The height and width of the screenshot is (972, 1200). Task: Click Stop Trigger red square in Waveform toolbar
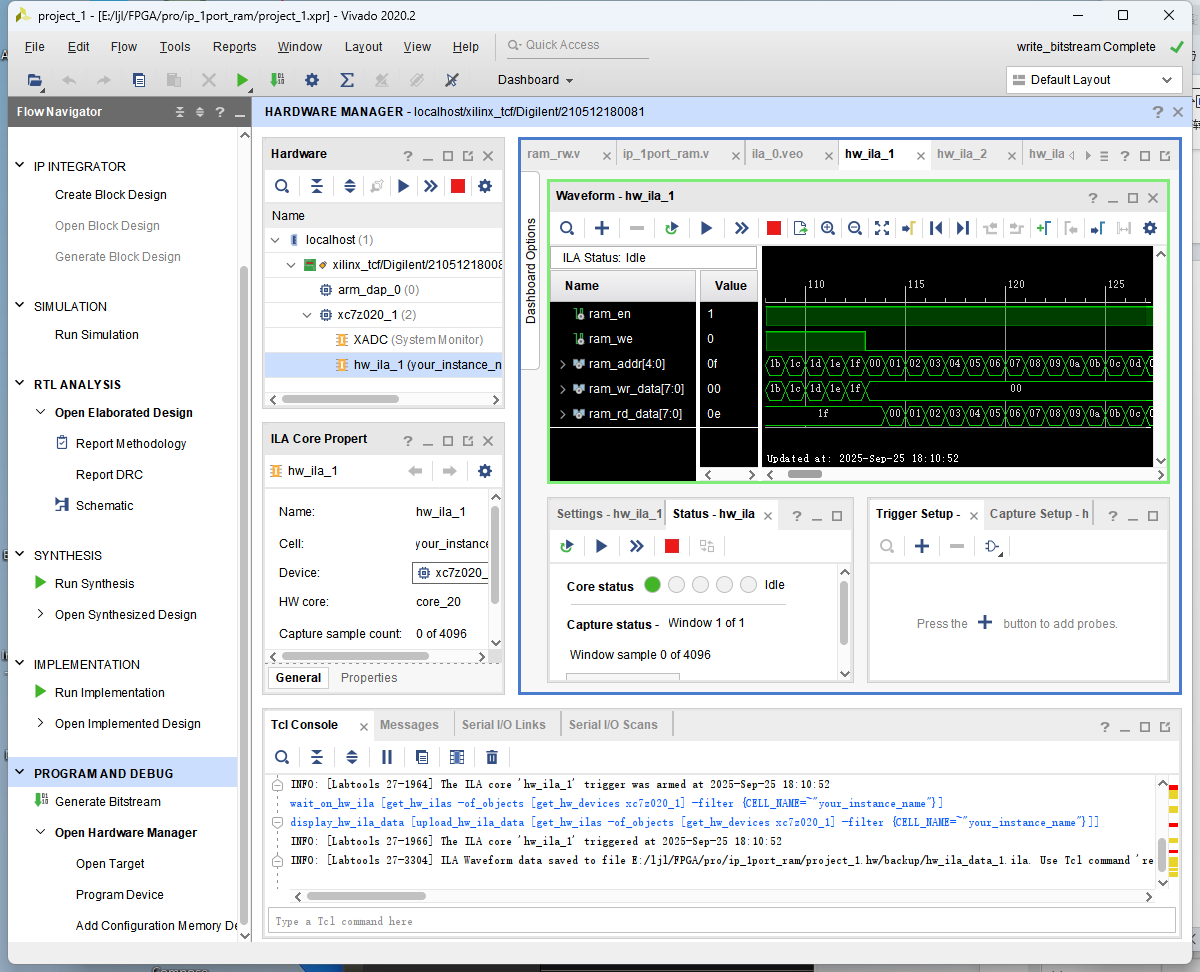(x=773, y=228)
